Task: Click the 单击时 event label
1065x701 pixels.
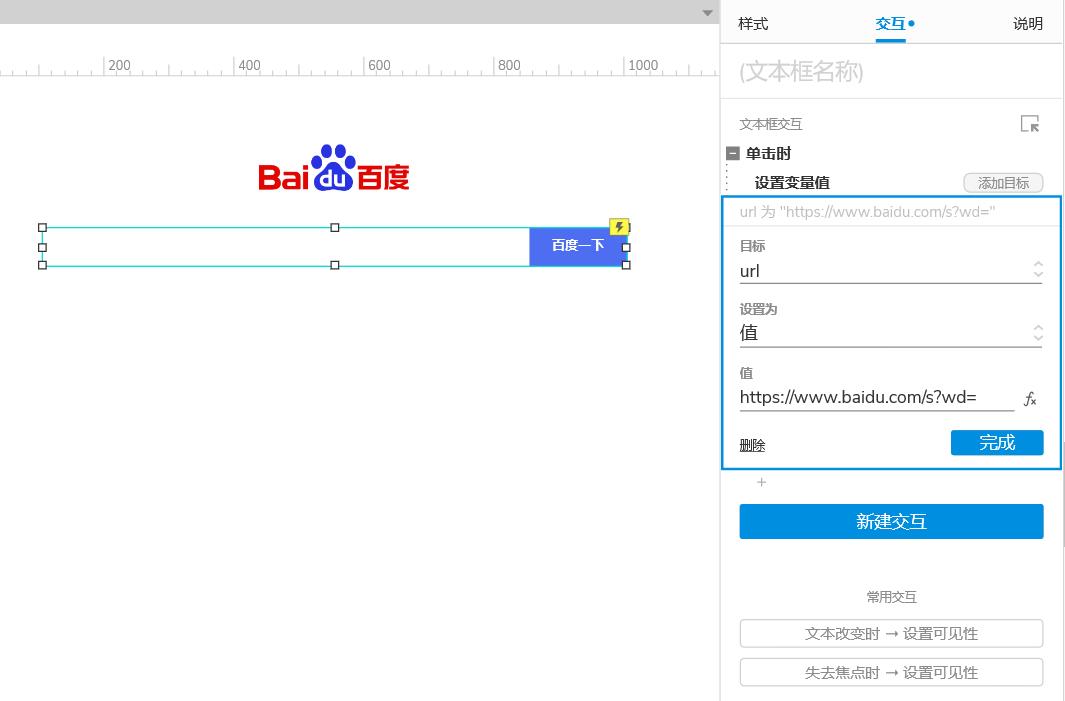Action: coord(768,154)
